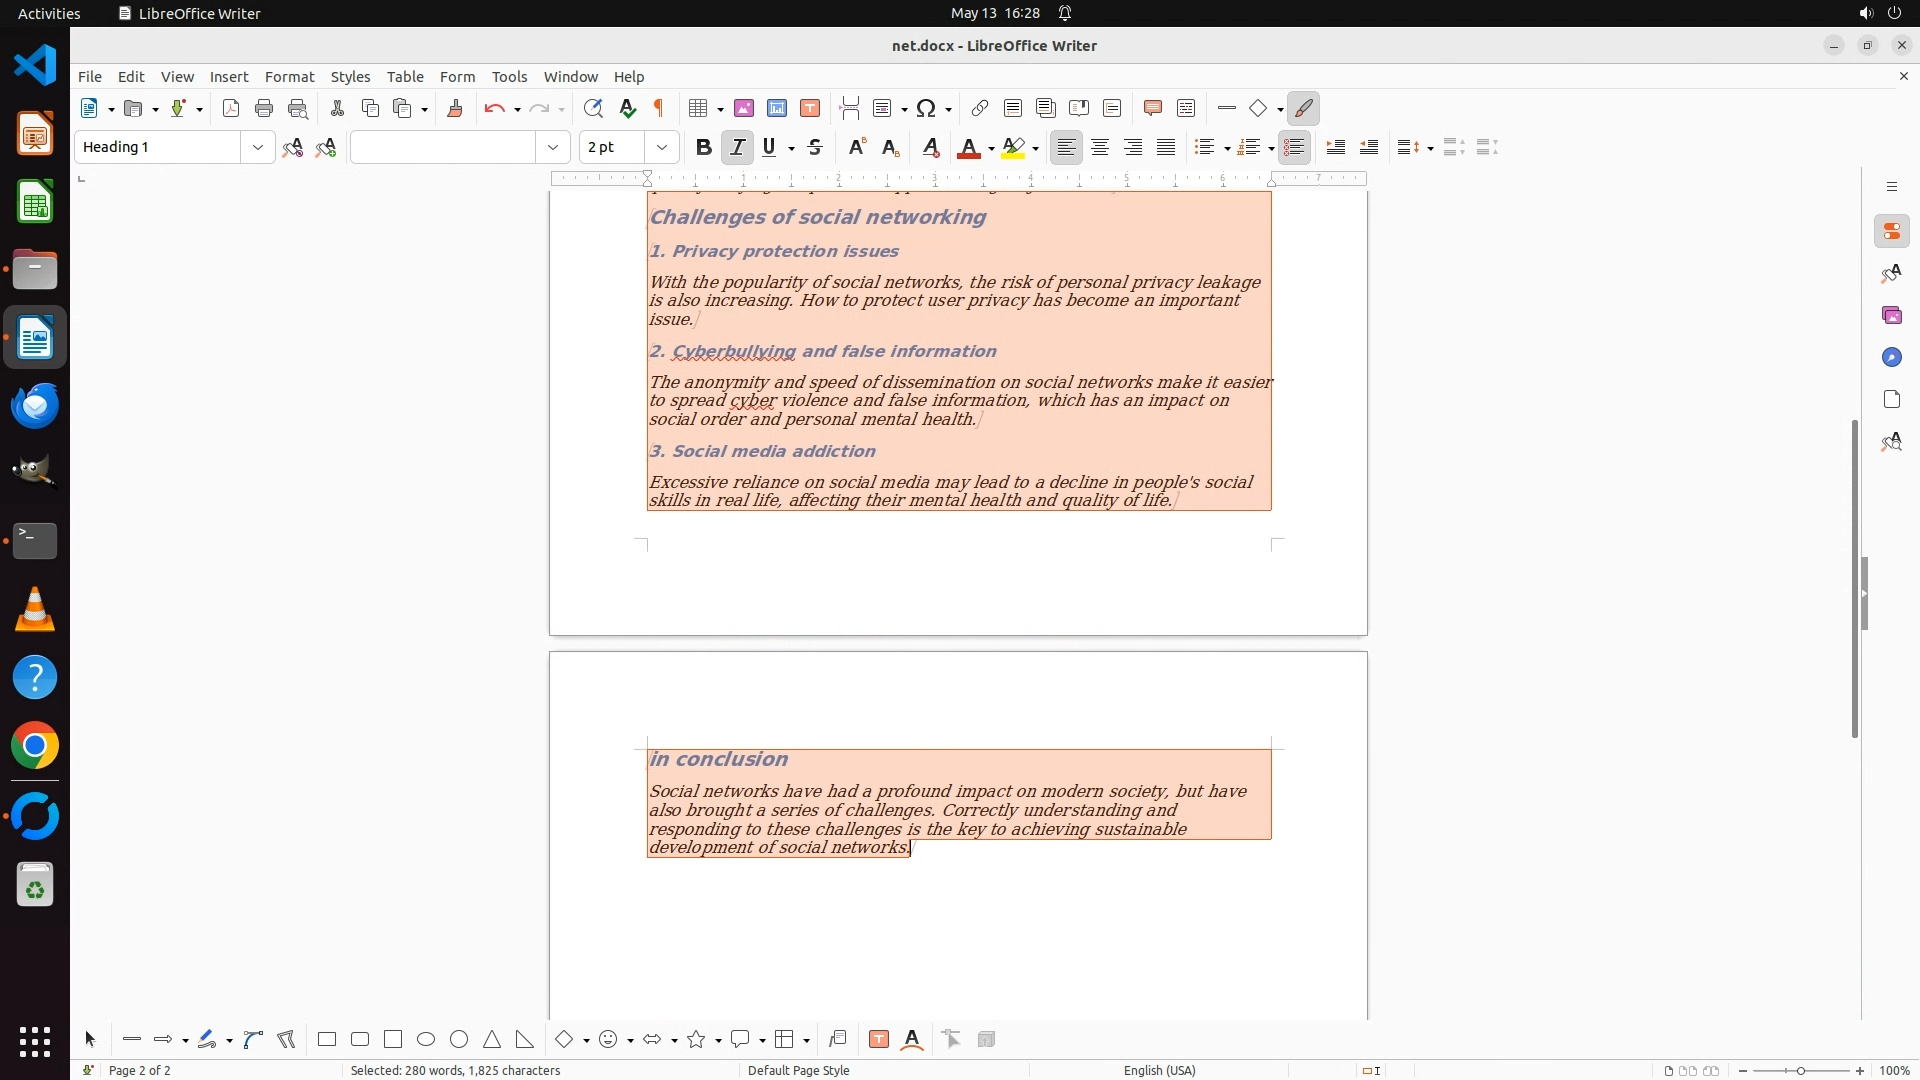Click Default Page Style in status bar
The image size is (1920, 1080).
pos(798,1070)
